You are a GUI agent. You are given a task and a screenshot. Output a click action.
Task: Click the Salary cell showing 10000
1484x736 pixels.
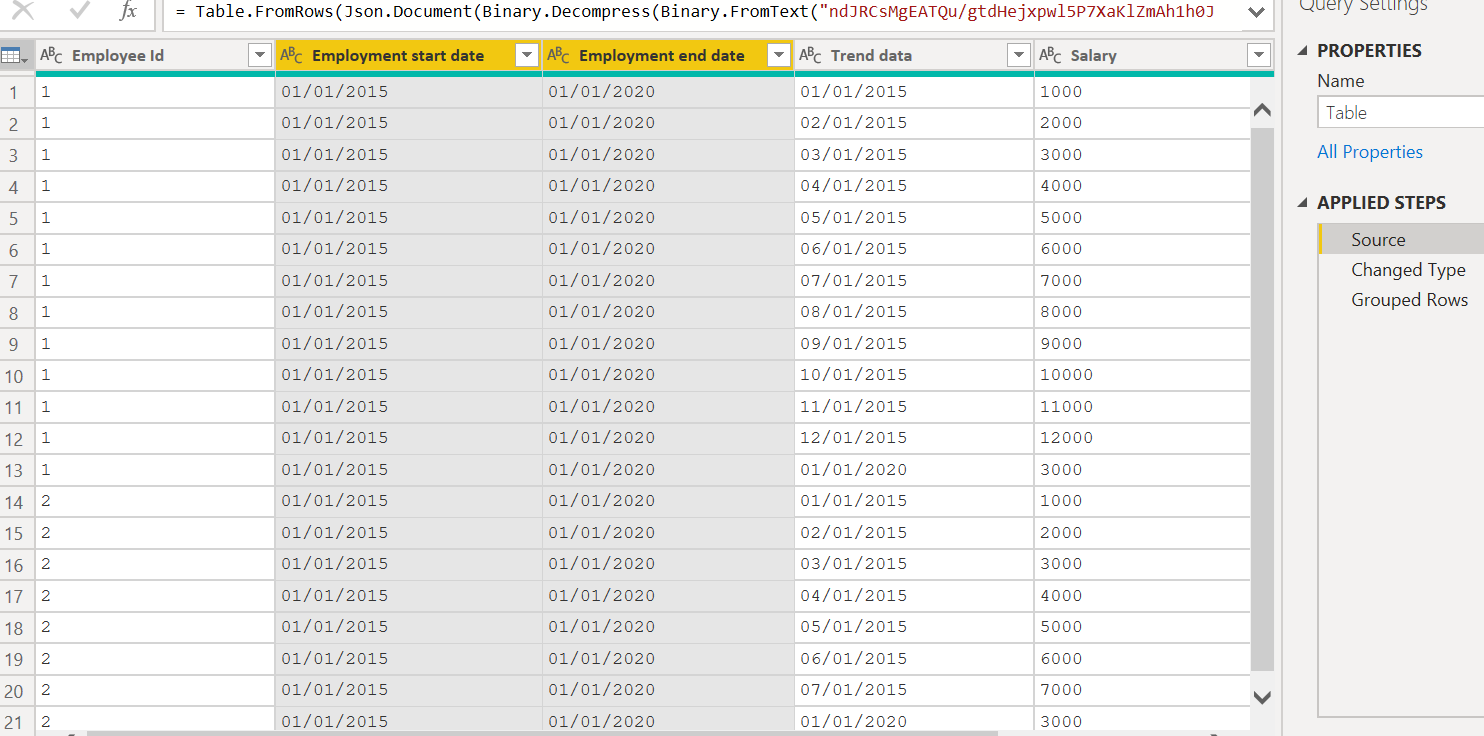[1142, 375]
